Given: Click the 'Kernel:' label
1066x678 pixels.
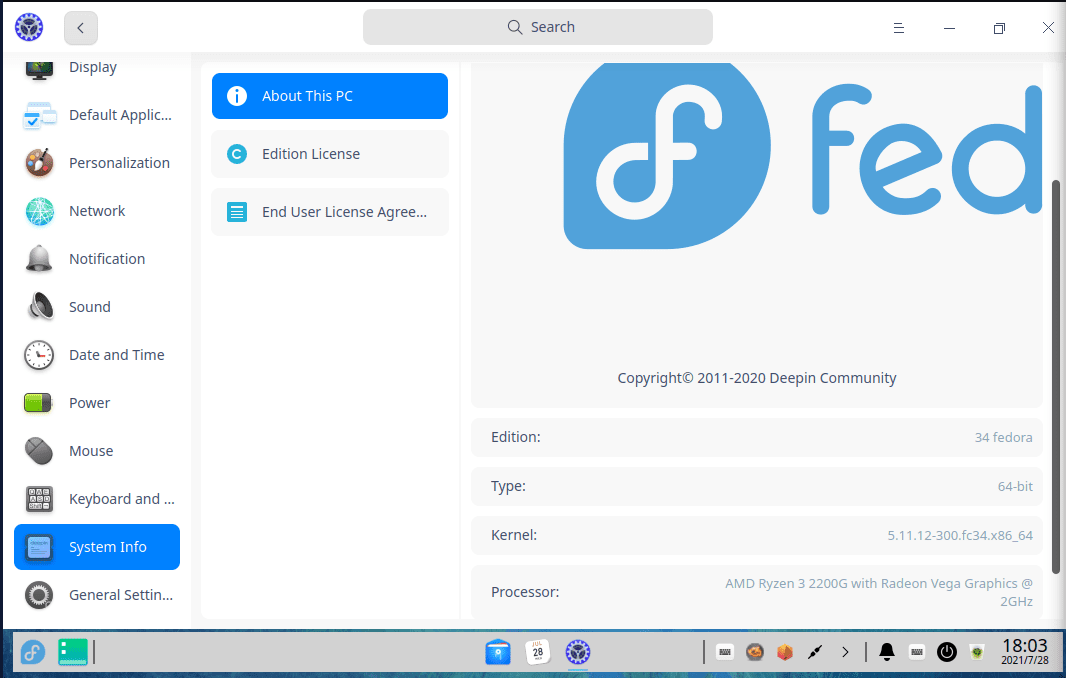Looking at the screenshot, I should [514, 535].
